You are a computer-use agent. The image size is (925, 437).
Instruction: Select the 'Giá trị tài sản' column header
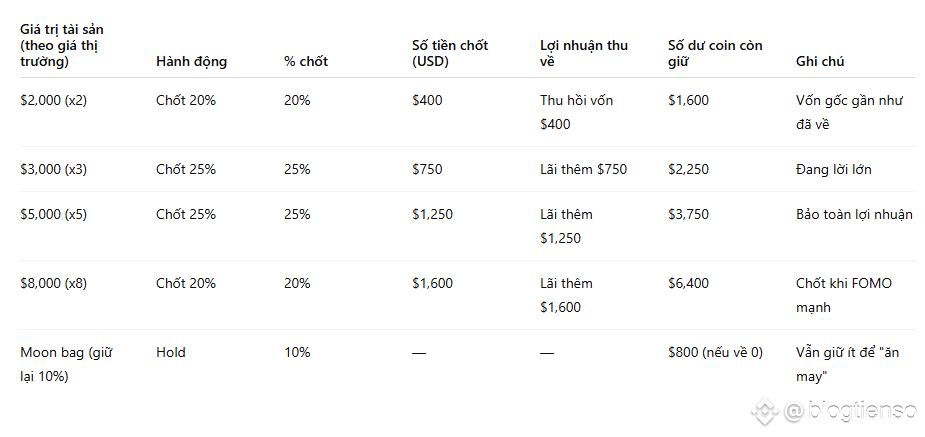pos(62,45)
